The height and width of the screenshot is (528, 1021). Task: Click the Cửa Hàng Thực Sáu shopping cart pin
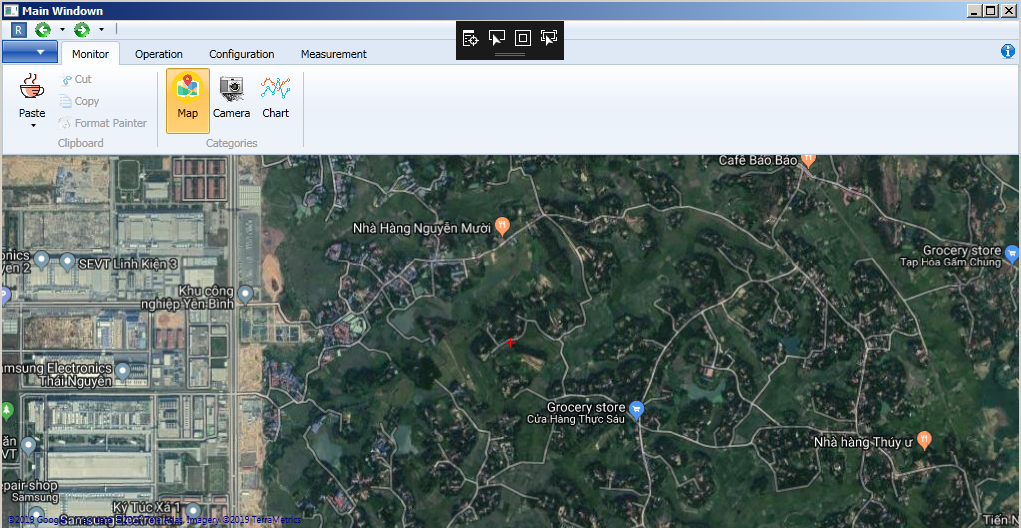[x=637, y=409]
